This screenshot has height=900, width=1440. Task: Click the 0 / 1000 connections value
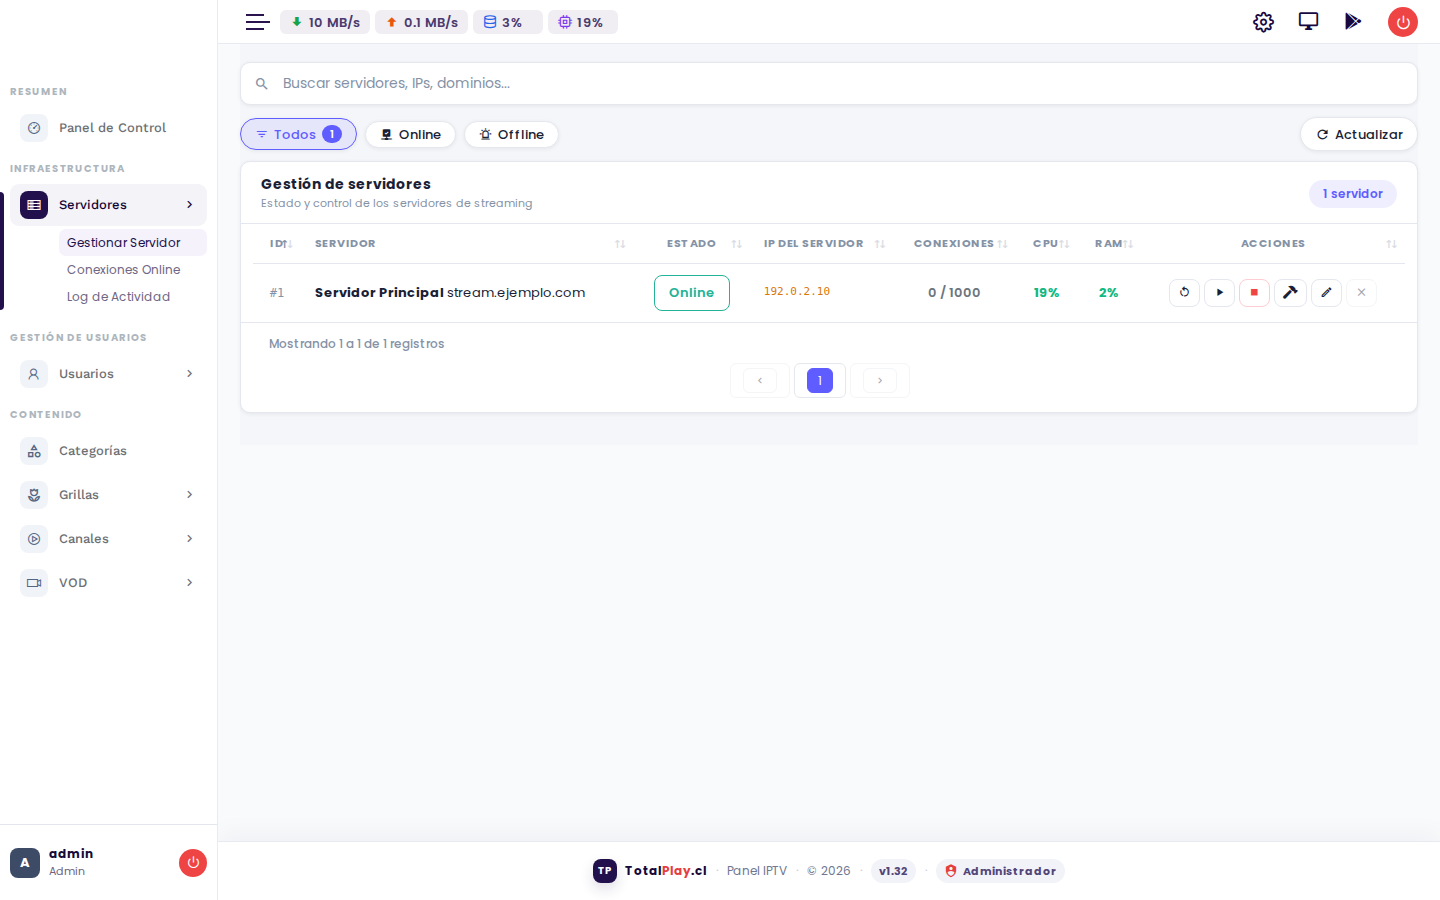(954, 293)
